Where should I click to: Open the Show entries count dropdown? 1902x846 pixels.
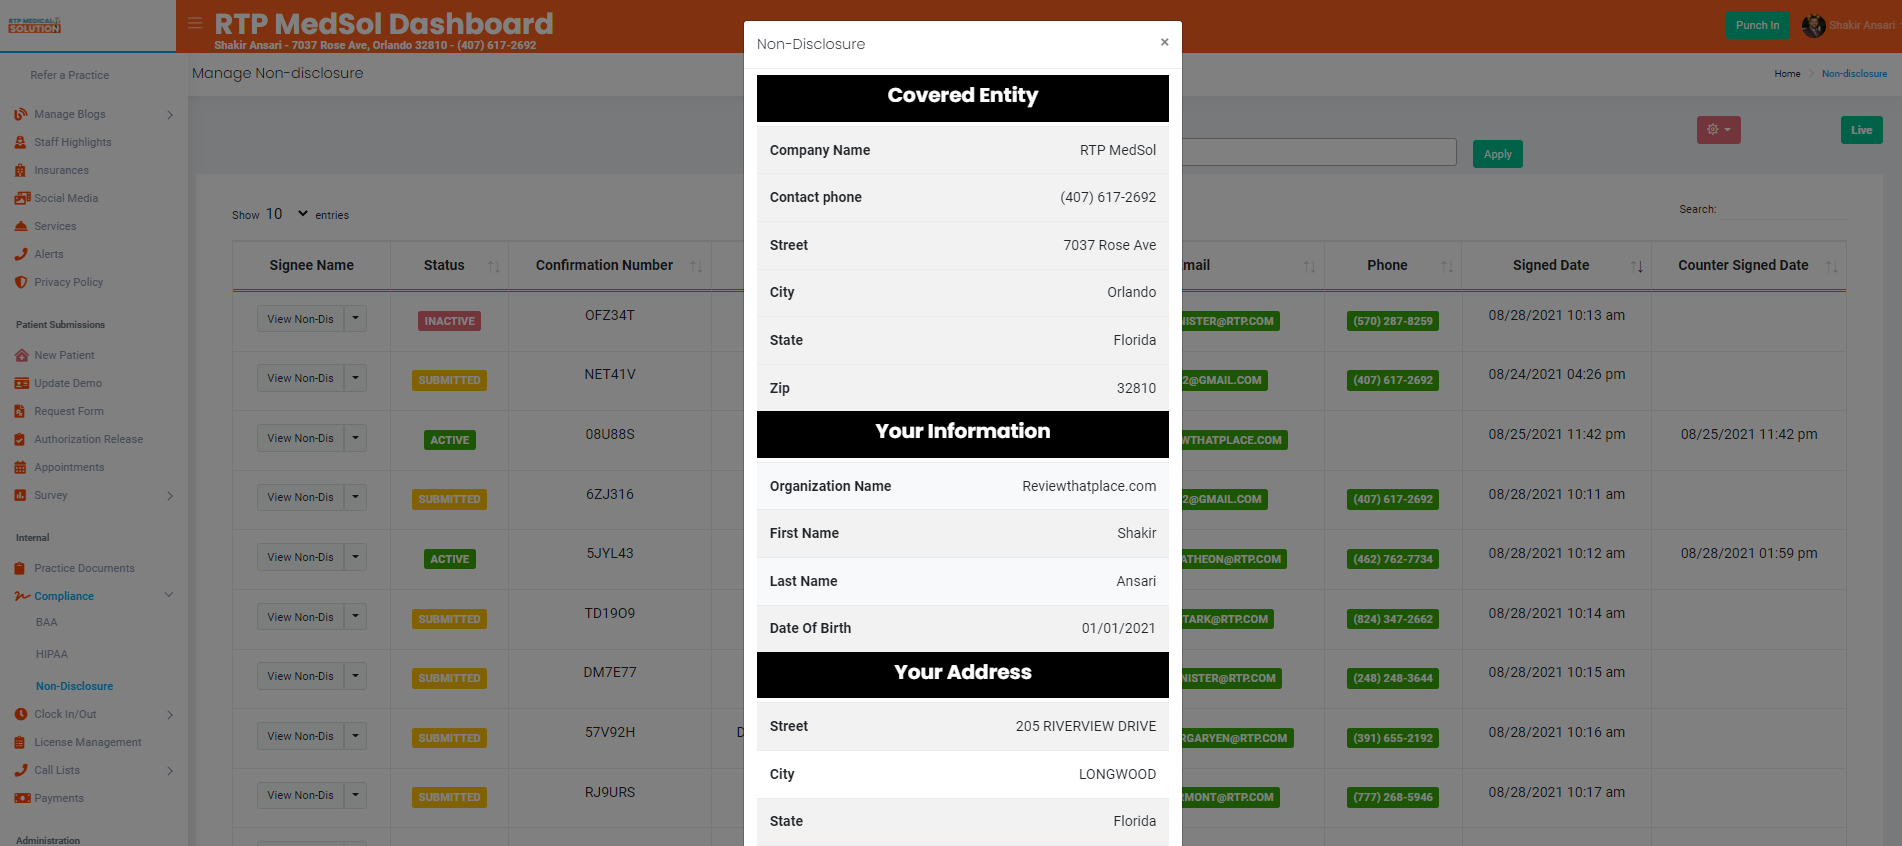[287, 214]
